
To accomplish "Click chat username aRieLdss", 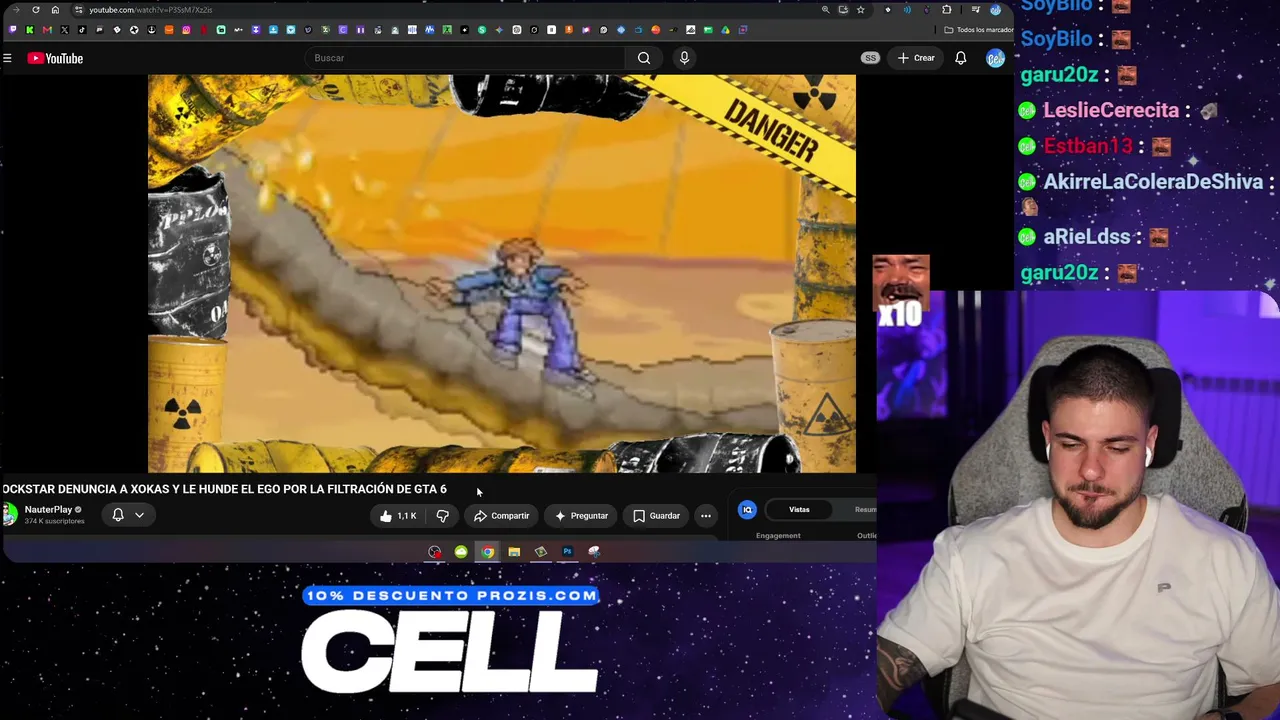I will coord(1087,237).
